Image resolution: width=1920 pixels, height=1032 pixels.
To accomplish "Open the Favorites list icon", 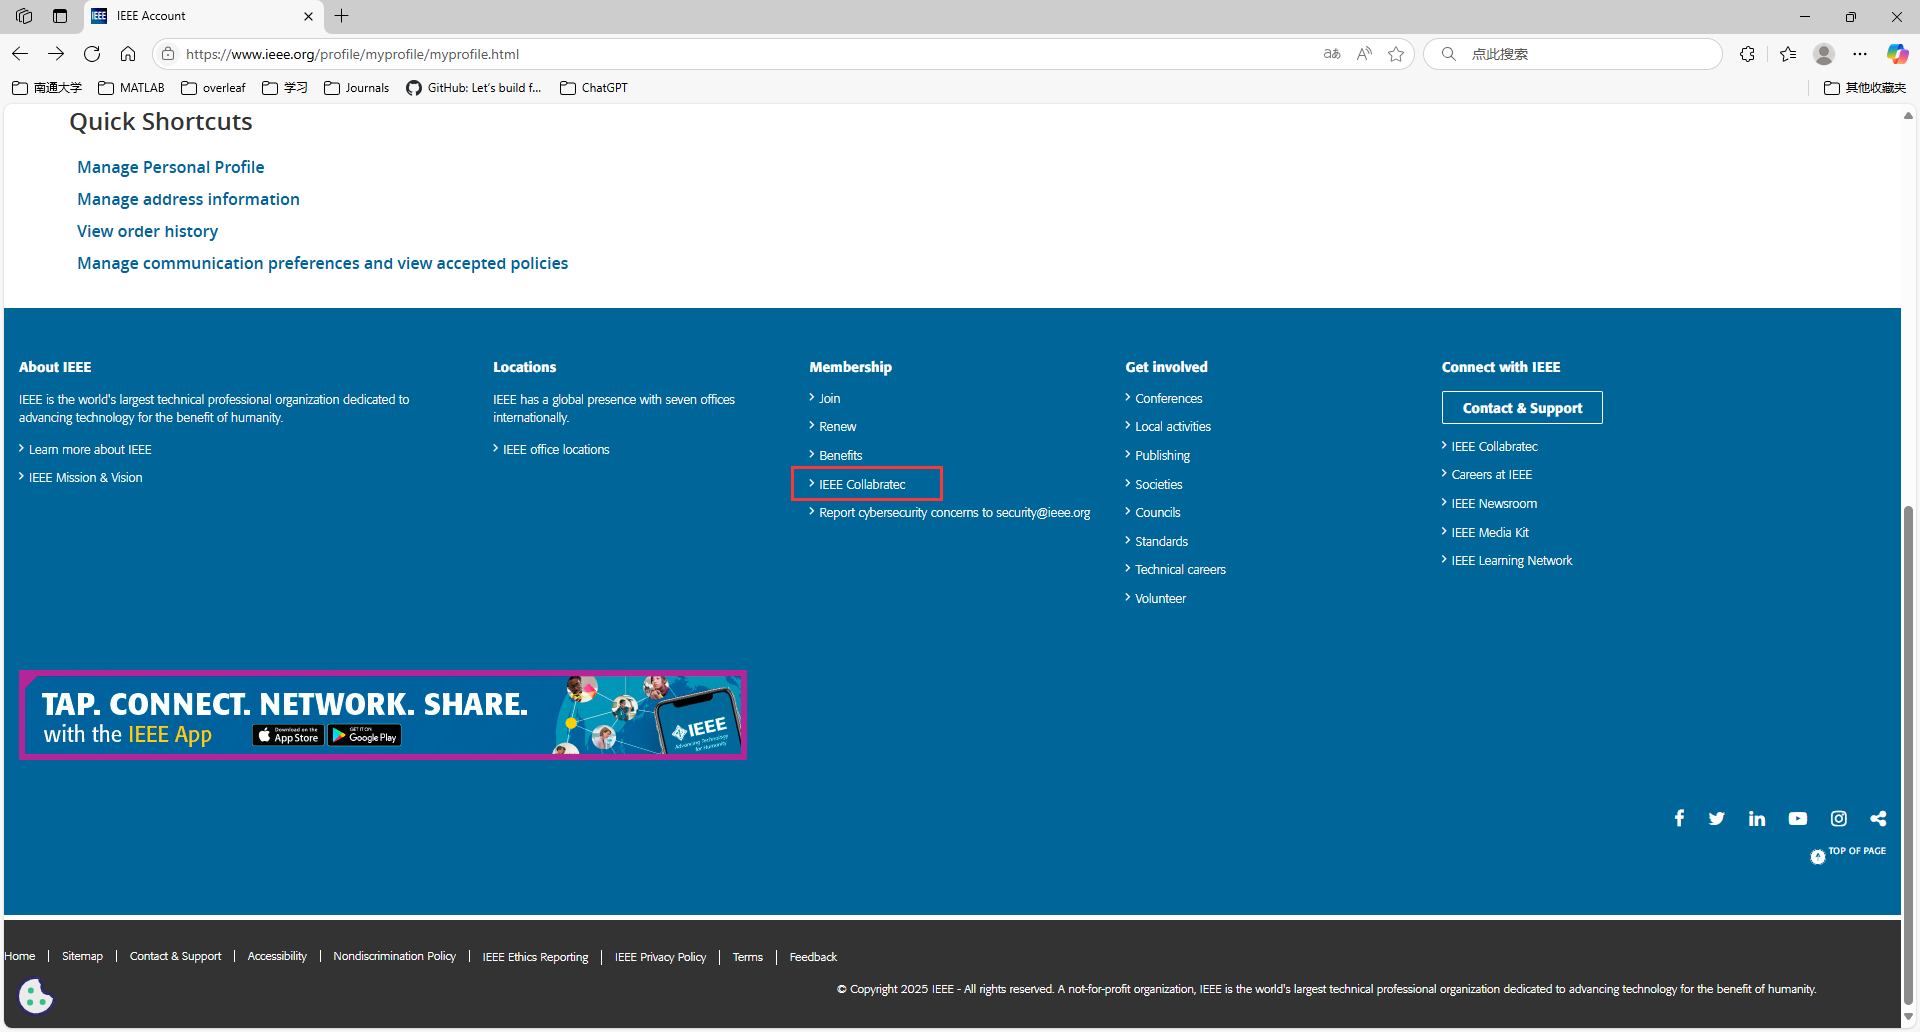I will click(1788, 54).
